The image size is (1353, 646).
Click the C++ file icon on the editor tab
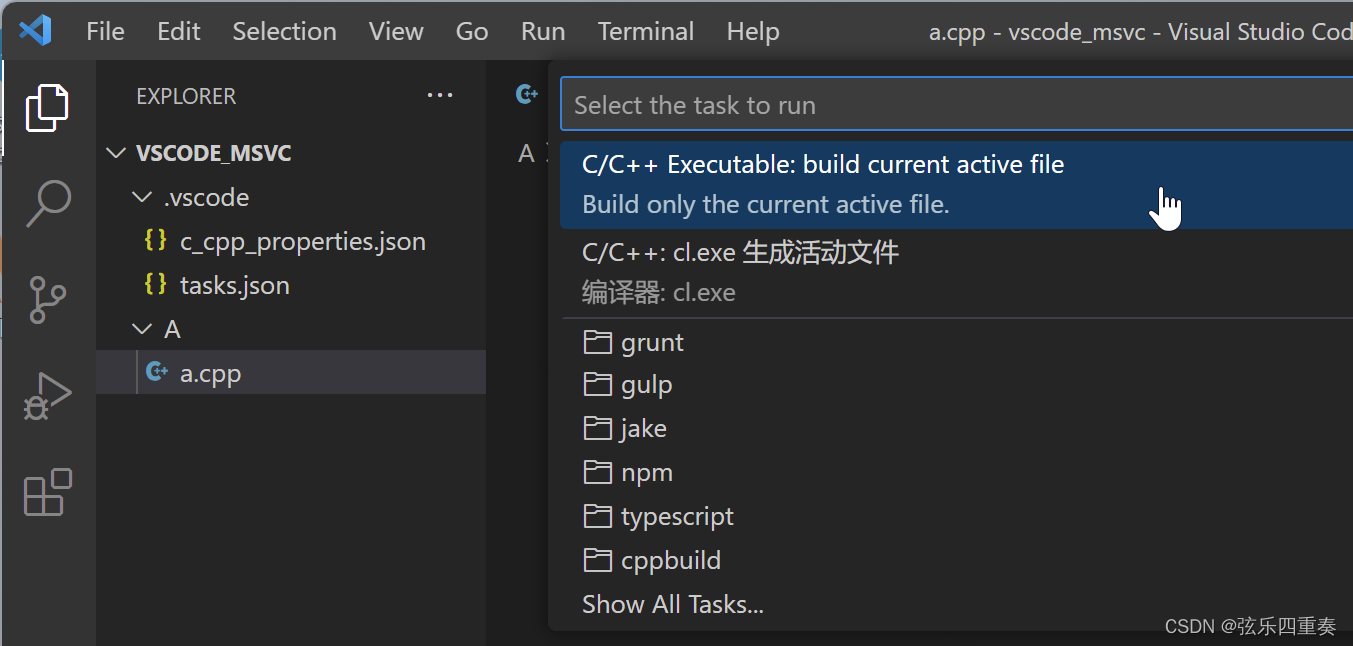(527, 94)
